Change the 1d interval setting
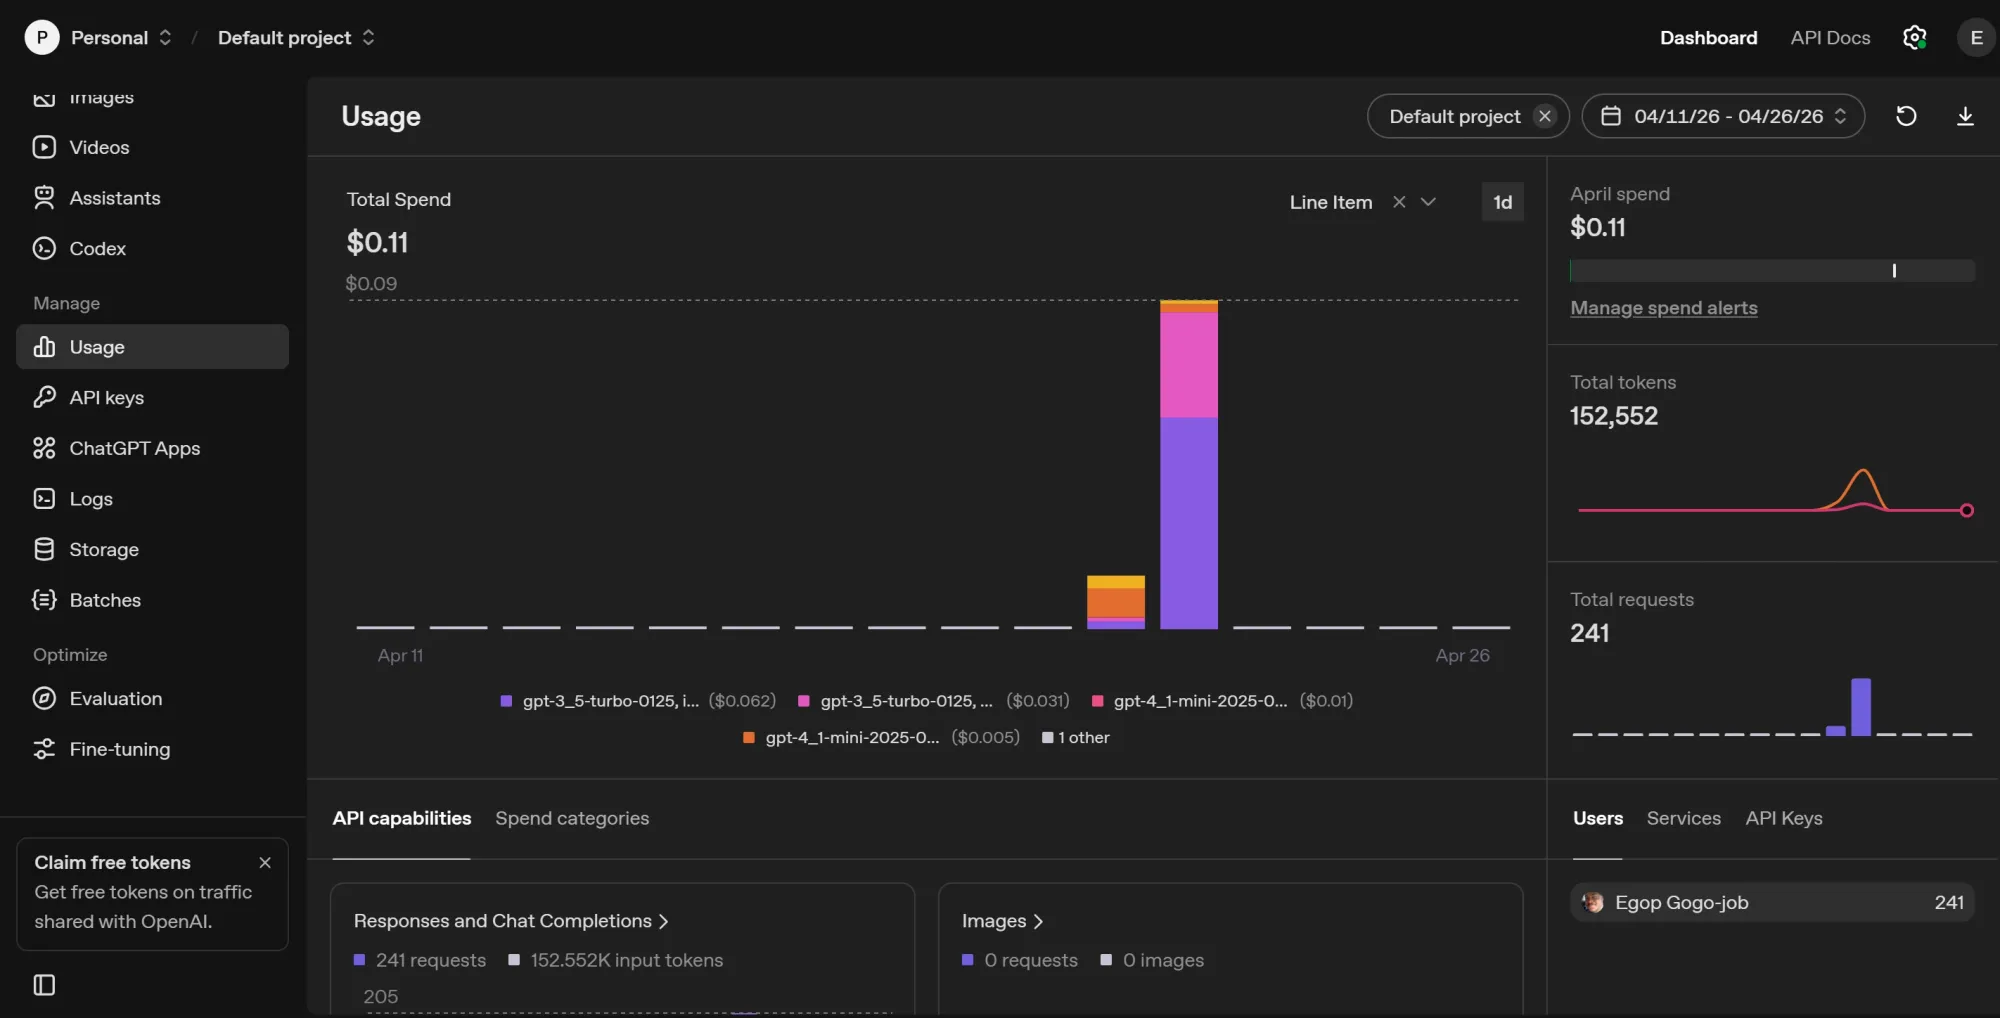Screen dimensions: 2000x1018 point(1502,202)
